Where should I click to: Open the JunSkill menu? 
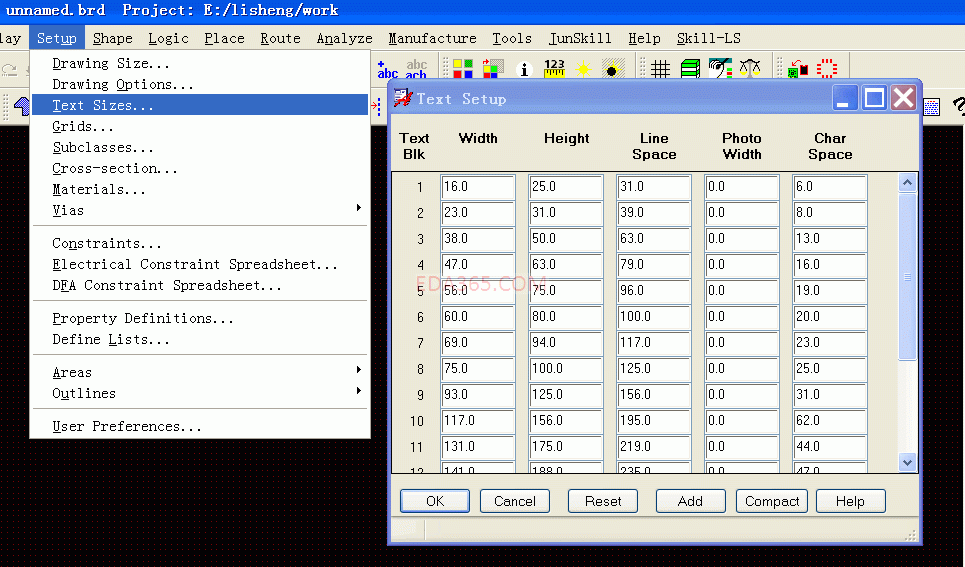coord(580,38)
